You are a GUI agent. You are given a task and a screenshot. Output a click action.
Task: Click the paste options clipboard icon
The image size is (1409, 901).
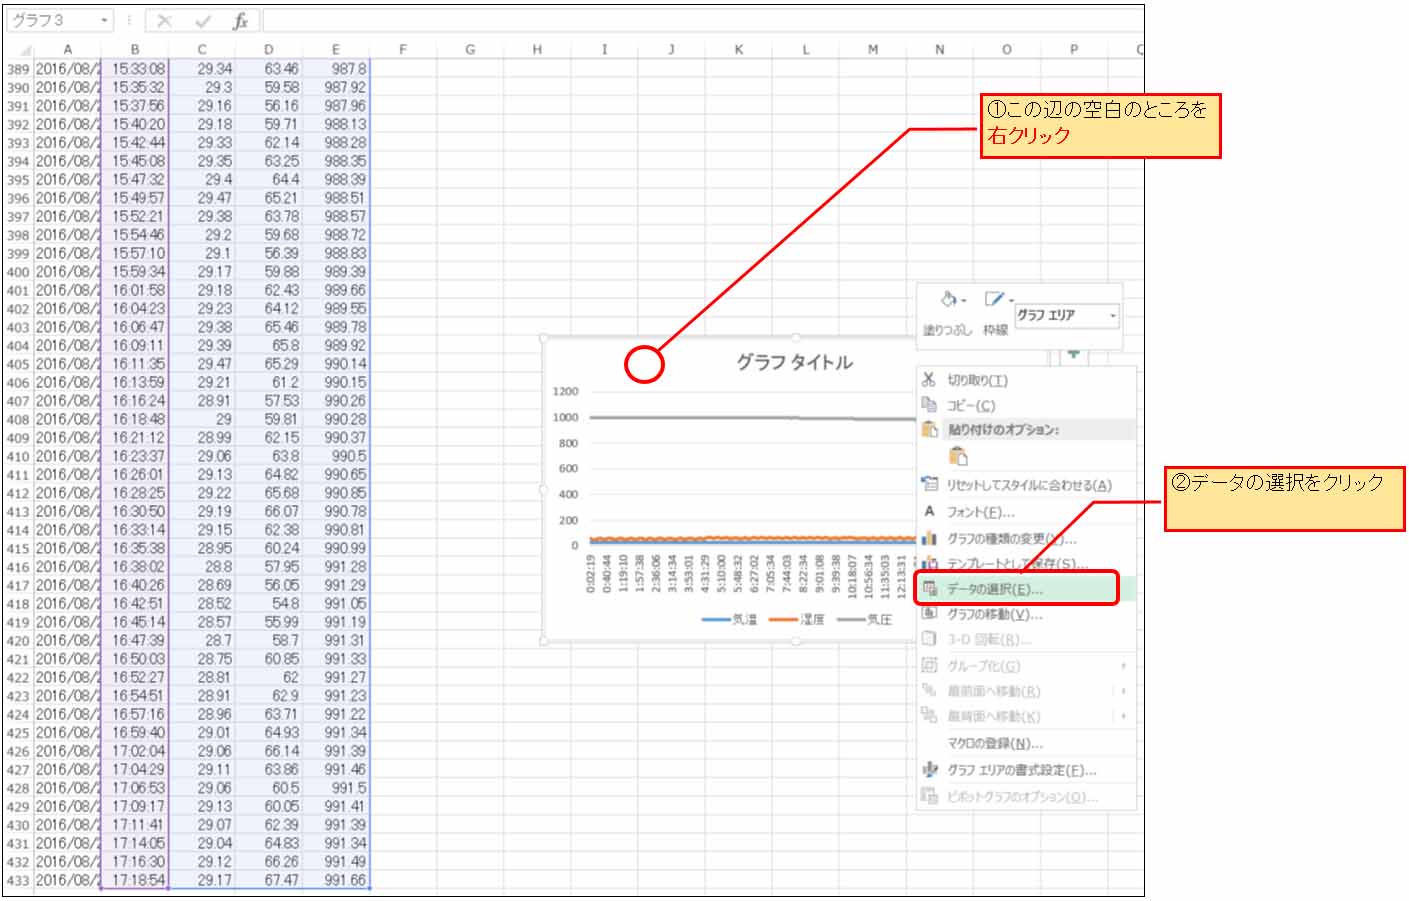pyautogui.click(x=958, y=456)
